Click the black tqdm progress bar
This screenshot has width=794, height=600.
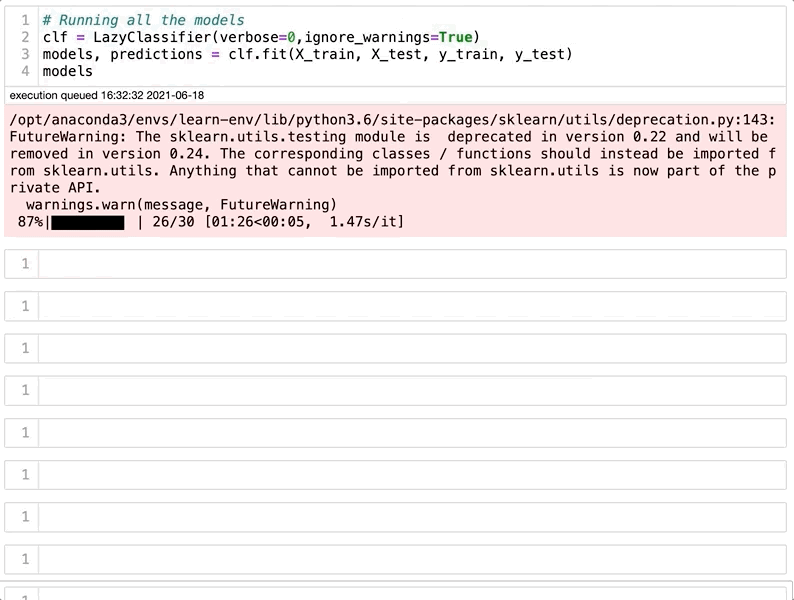87,222
